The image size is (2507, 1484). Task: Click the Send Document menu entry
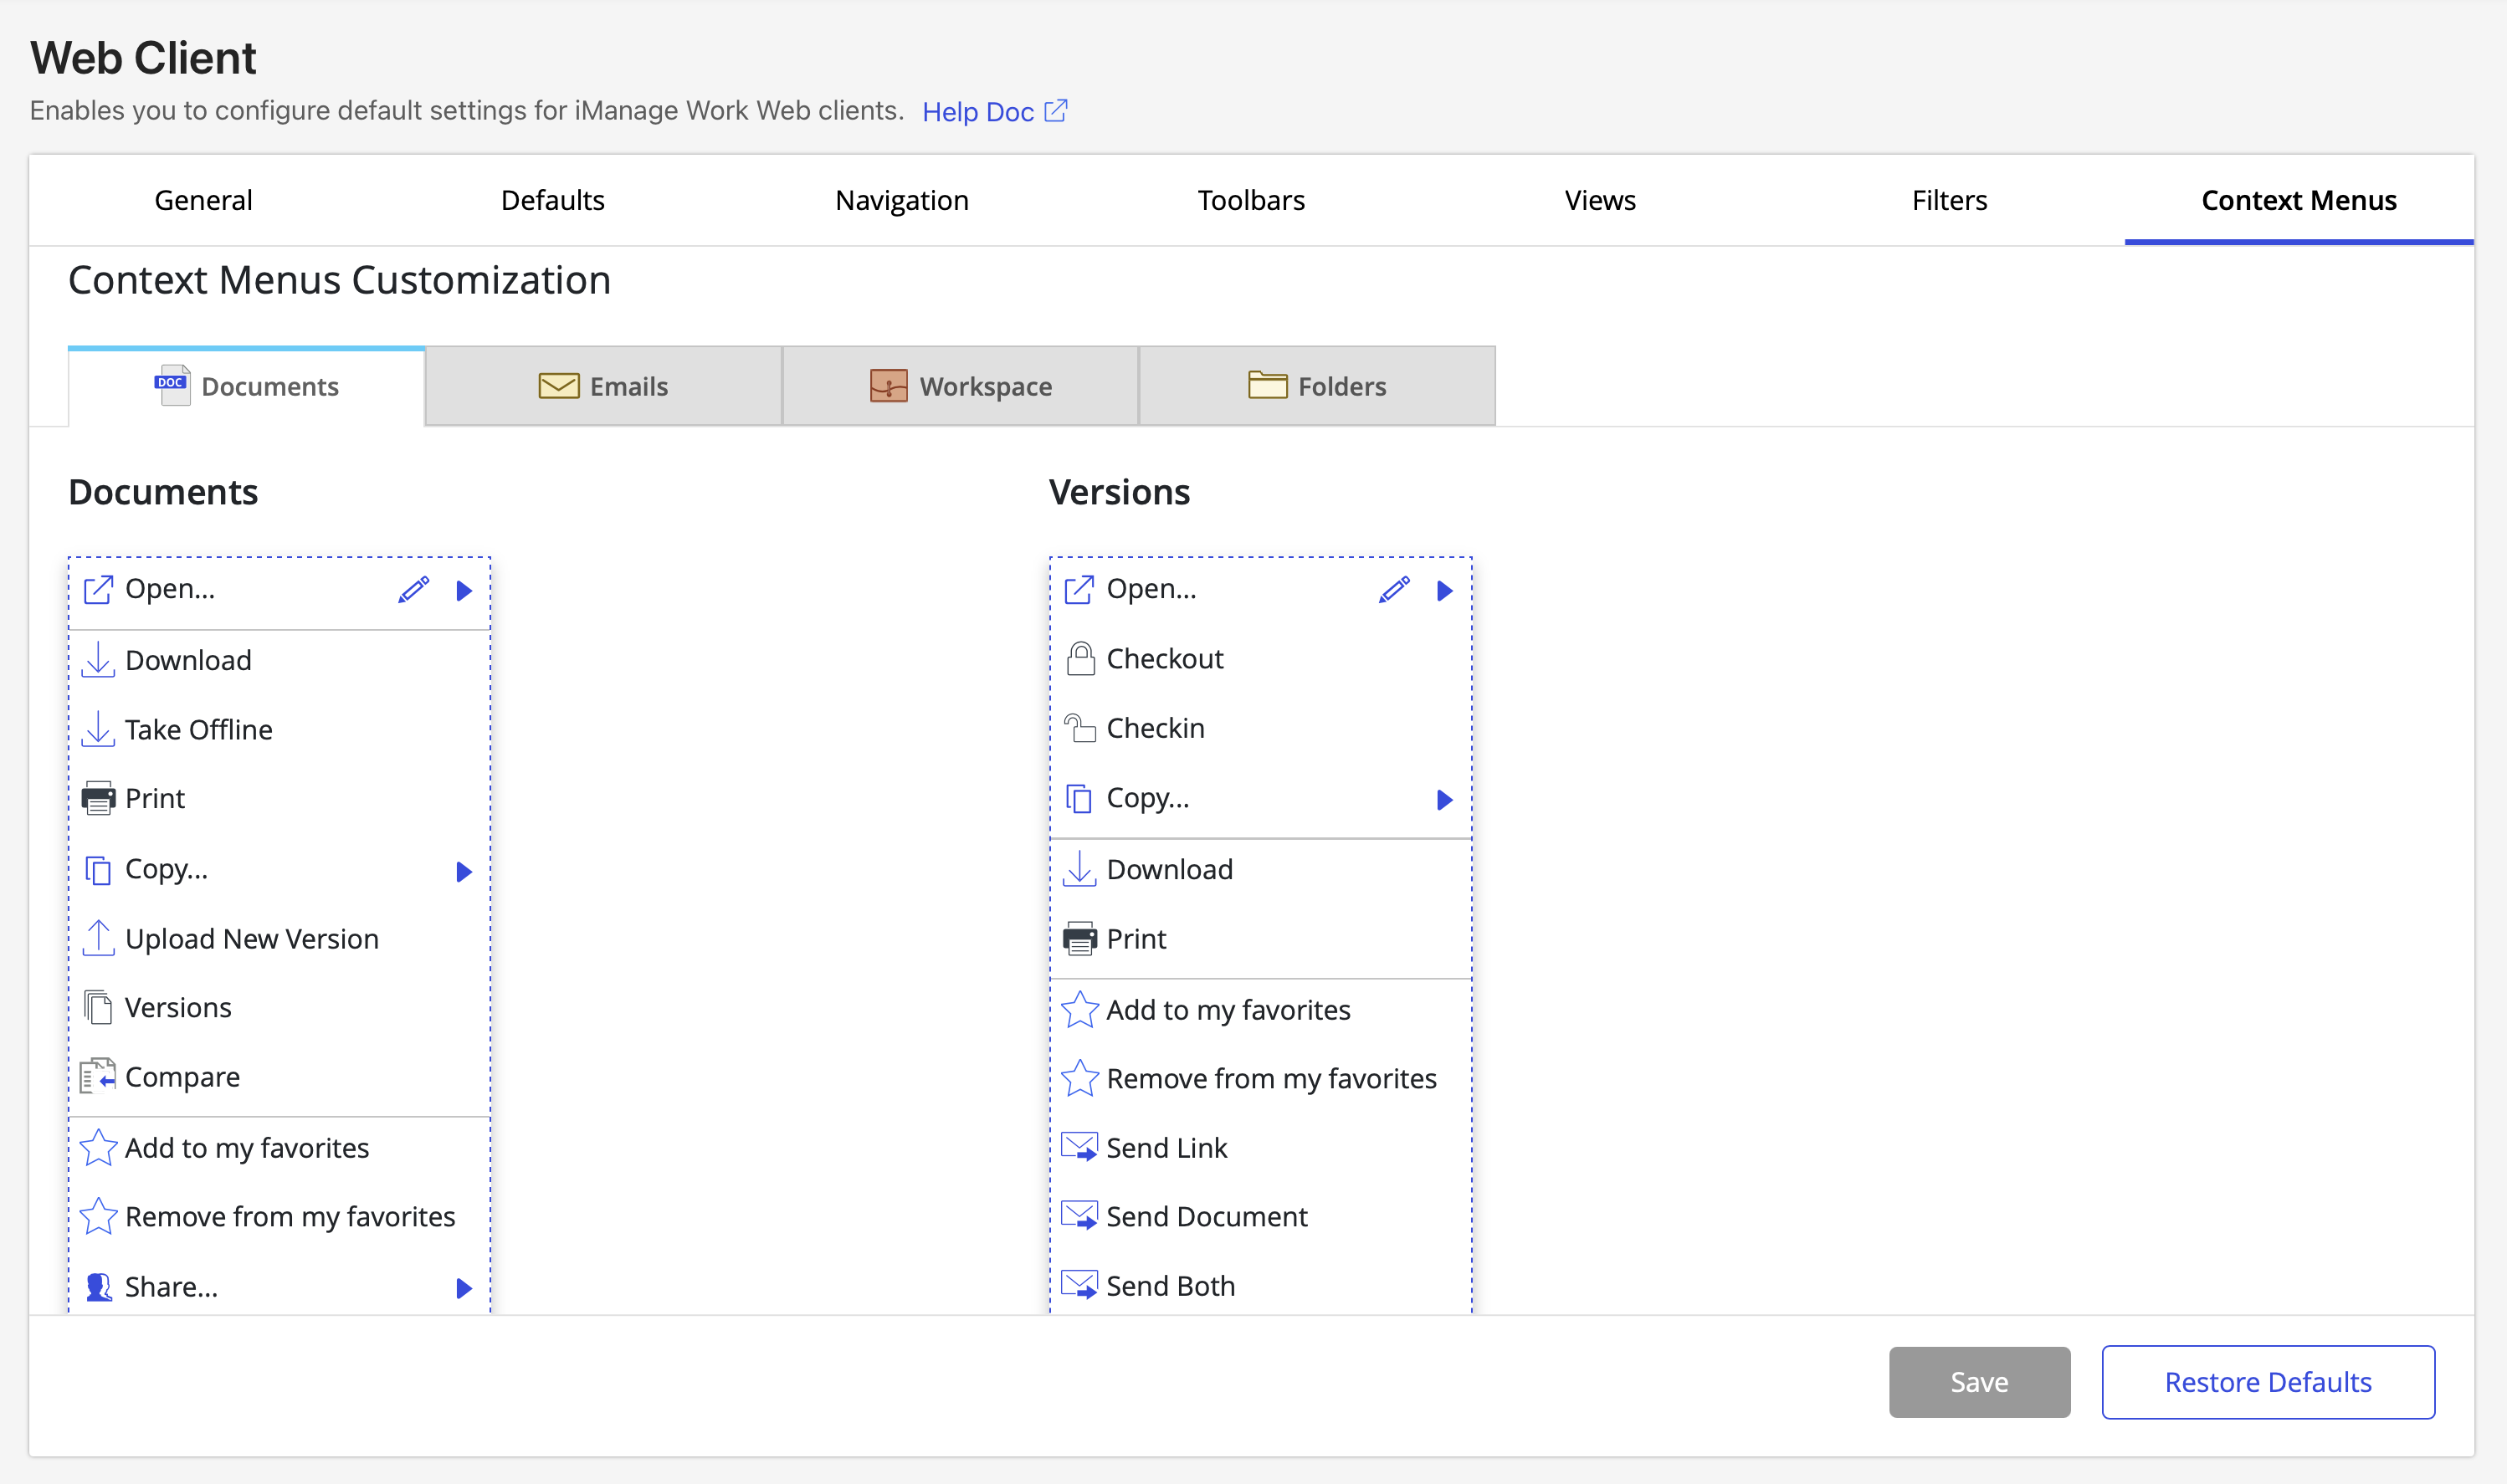click(1260, 1216)
